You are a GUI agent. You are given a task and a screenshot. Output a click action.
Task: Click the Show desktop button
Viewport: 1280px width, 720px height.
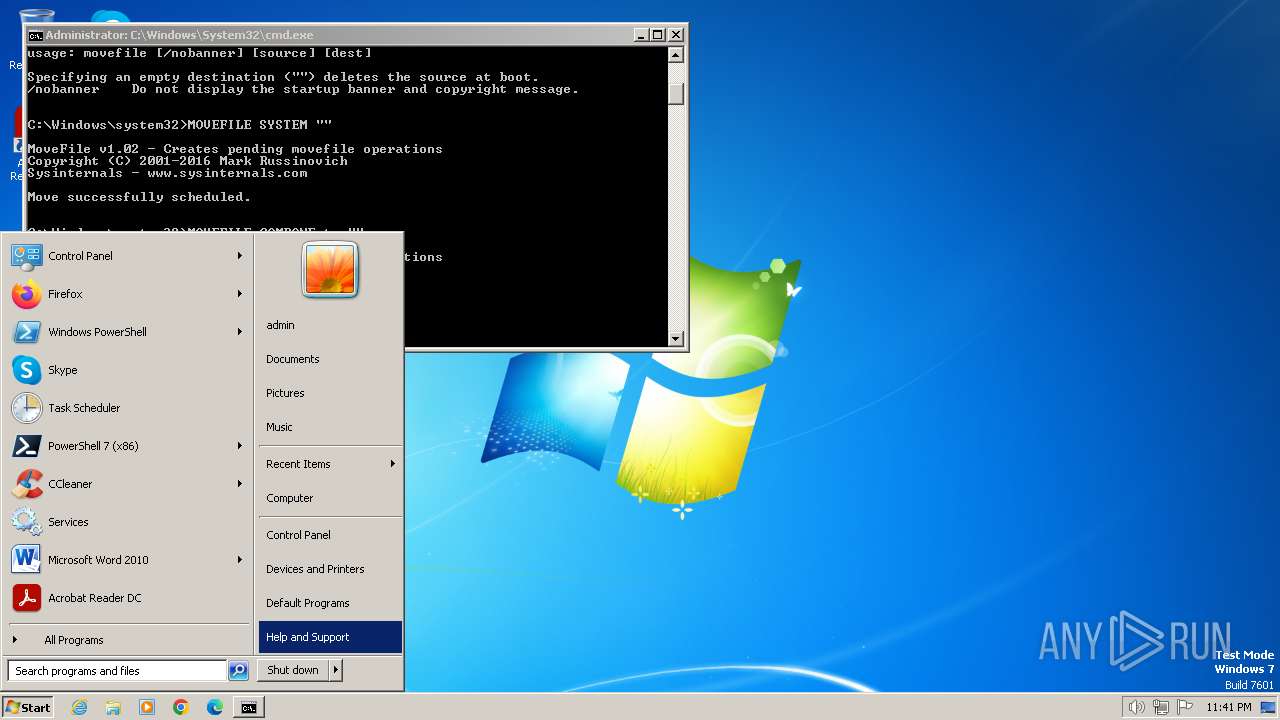coord(1270,707)
